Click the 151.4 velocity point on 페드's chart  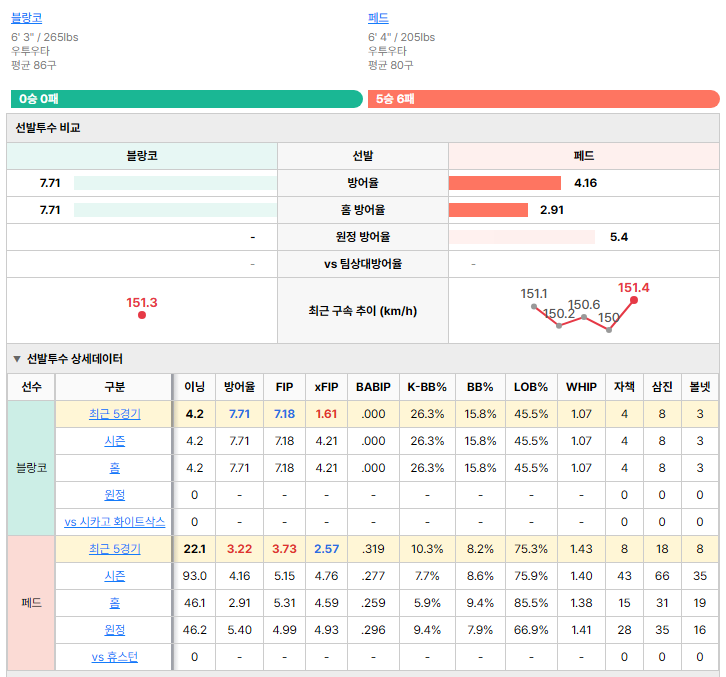coord(634,300)
